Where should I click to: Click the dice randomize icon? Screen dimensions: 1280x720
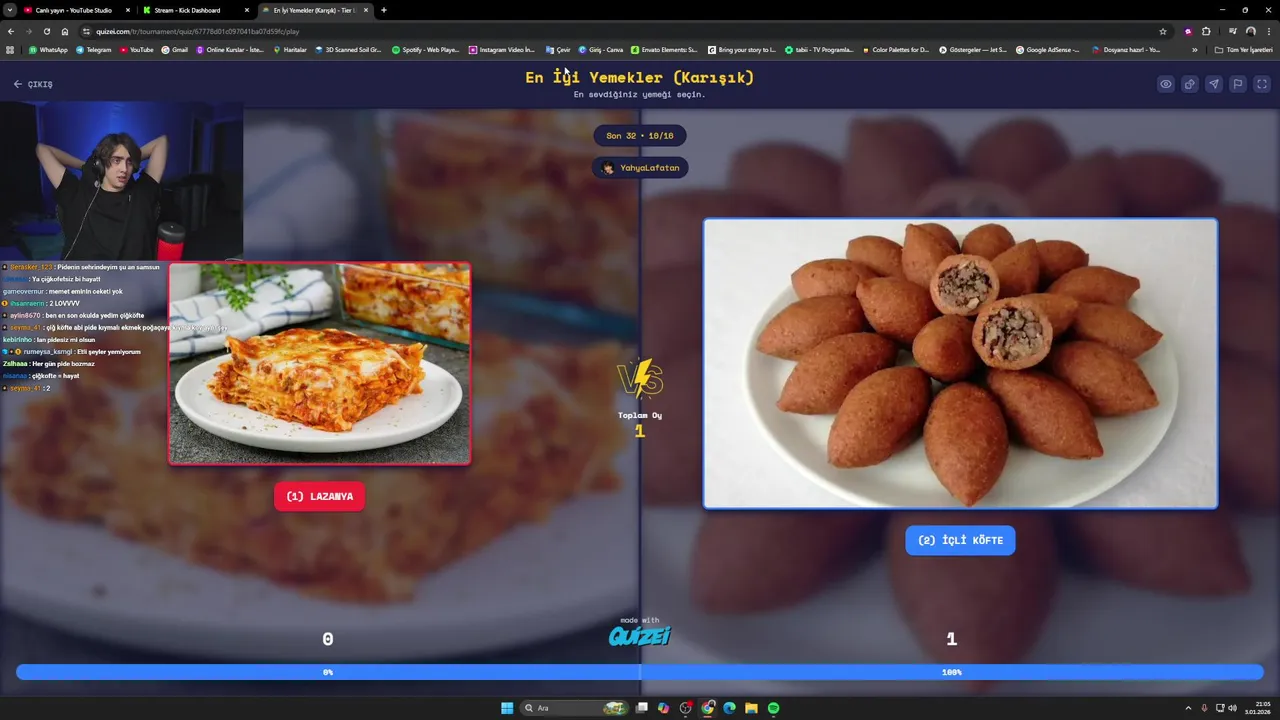click(1190, 84)
